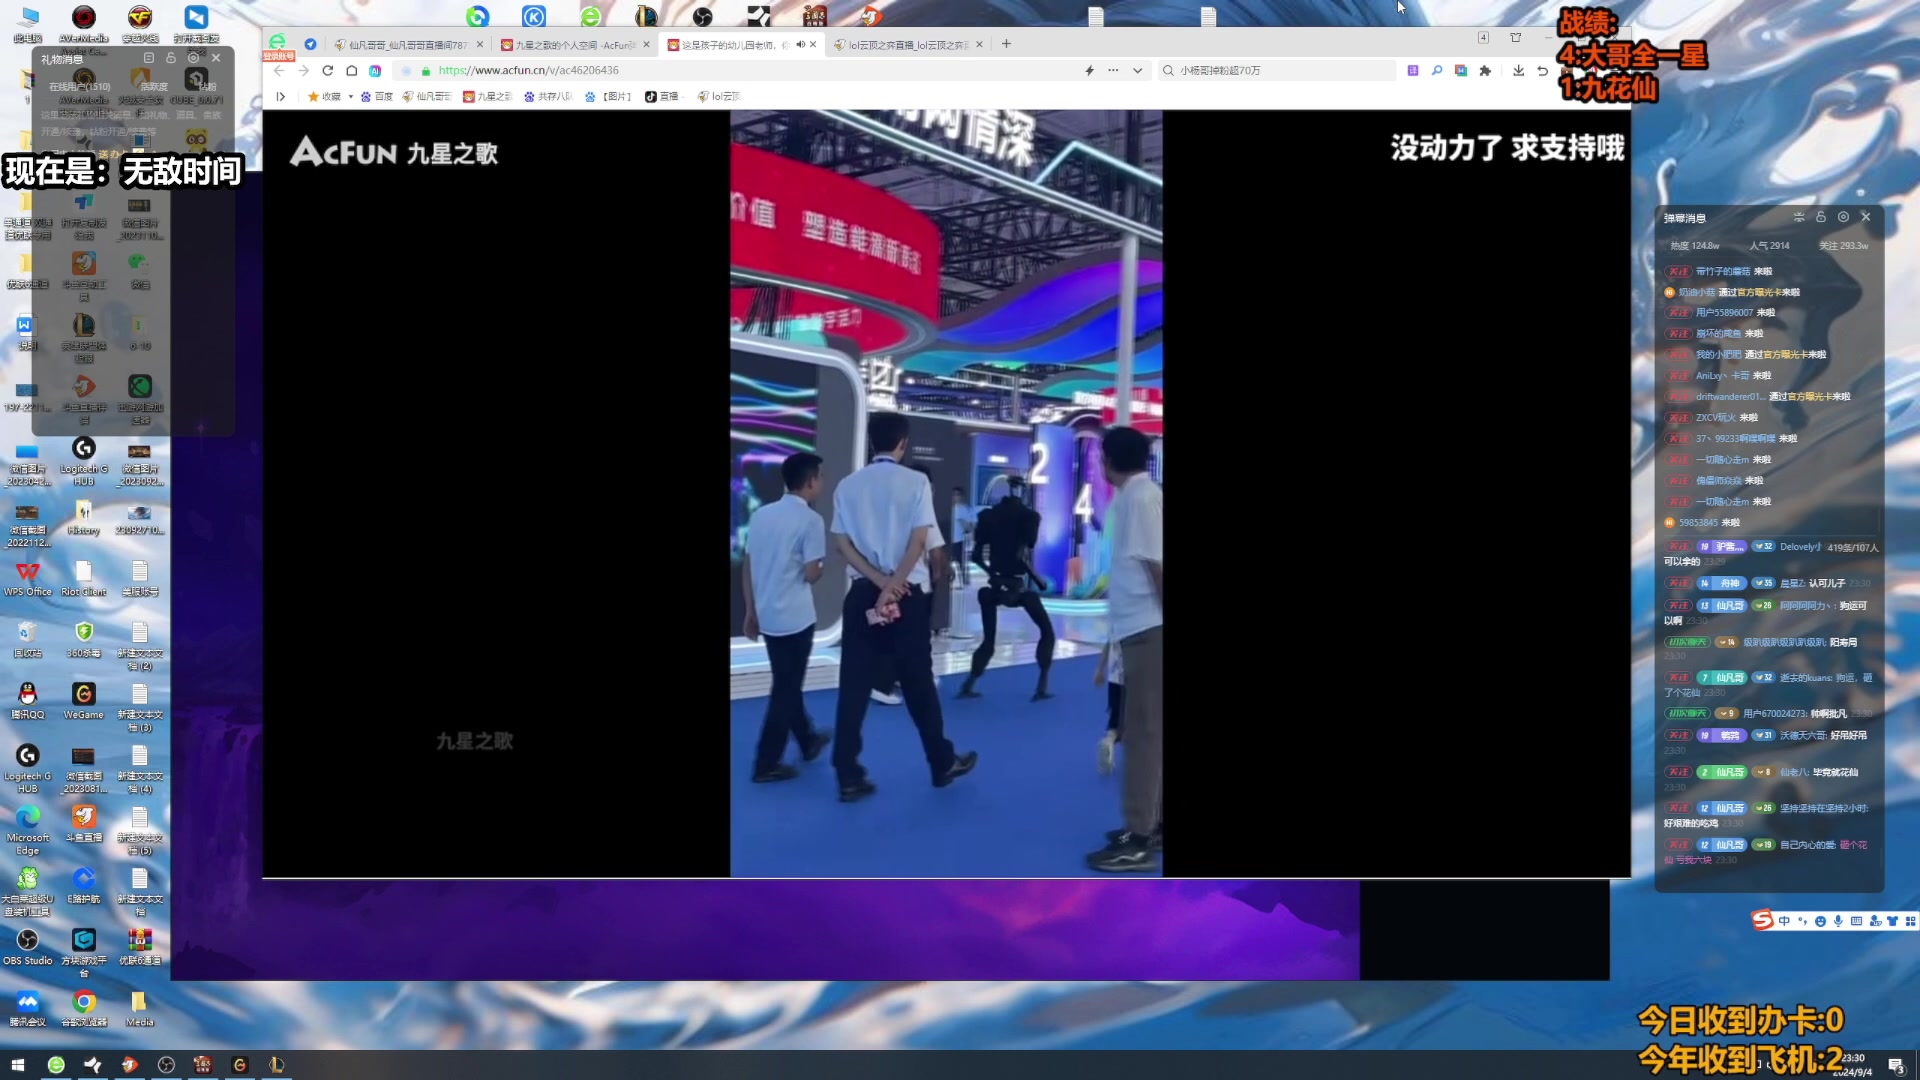Image resolution: width=1920 pixels, height=1080 pixels.
Task: Click username driftwanderer01 in danmaku list
Action: tap(1731, 397)
